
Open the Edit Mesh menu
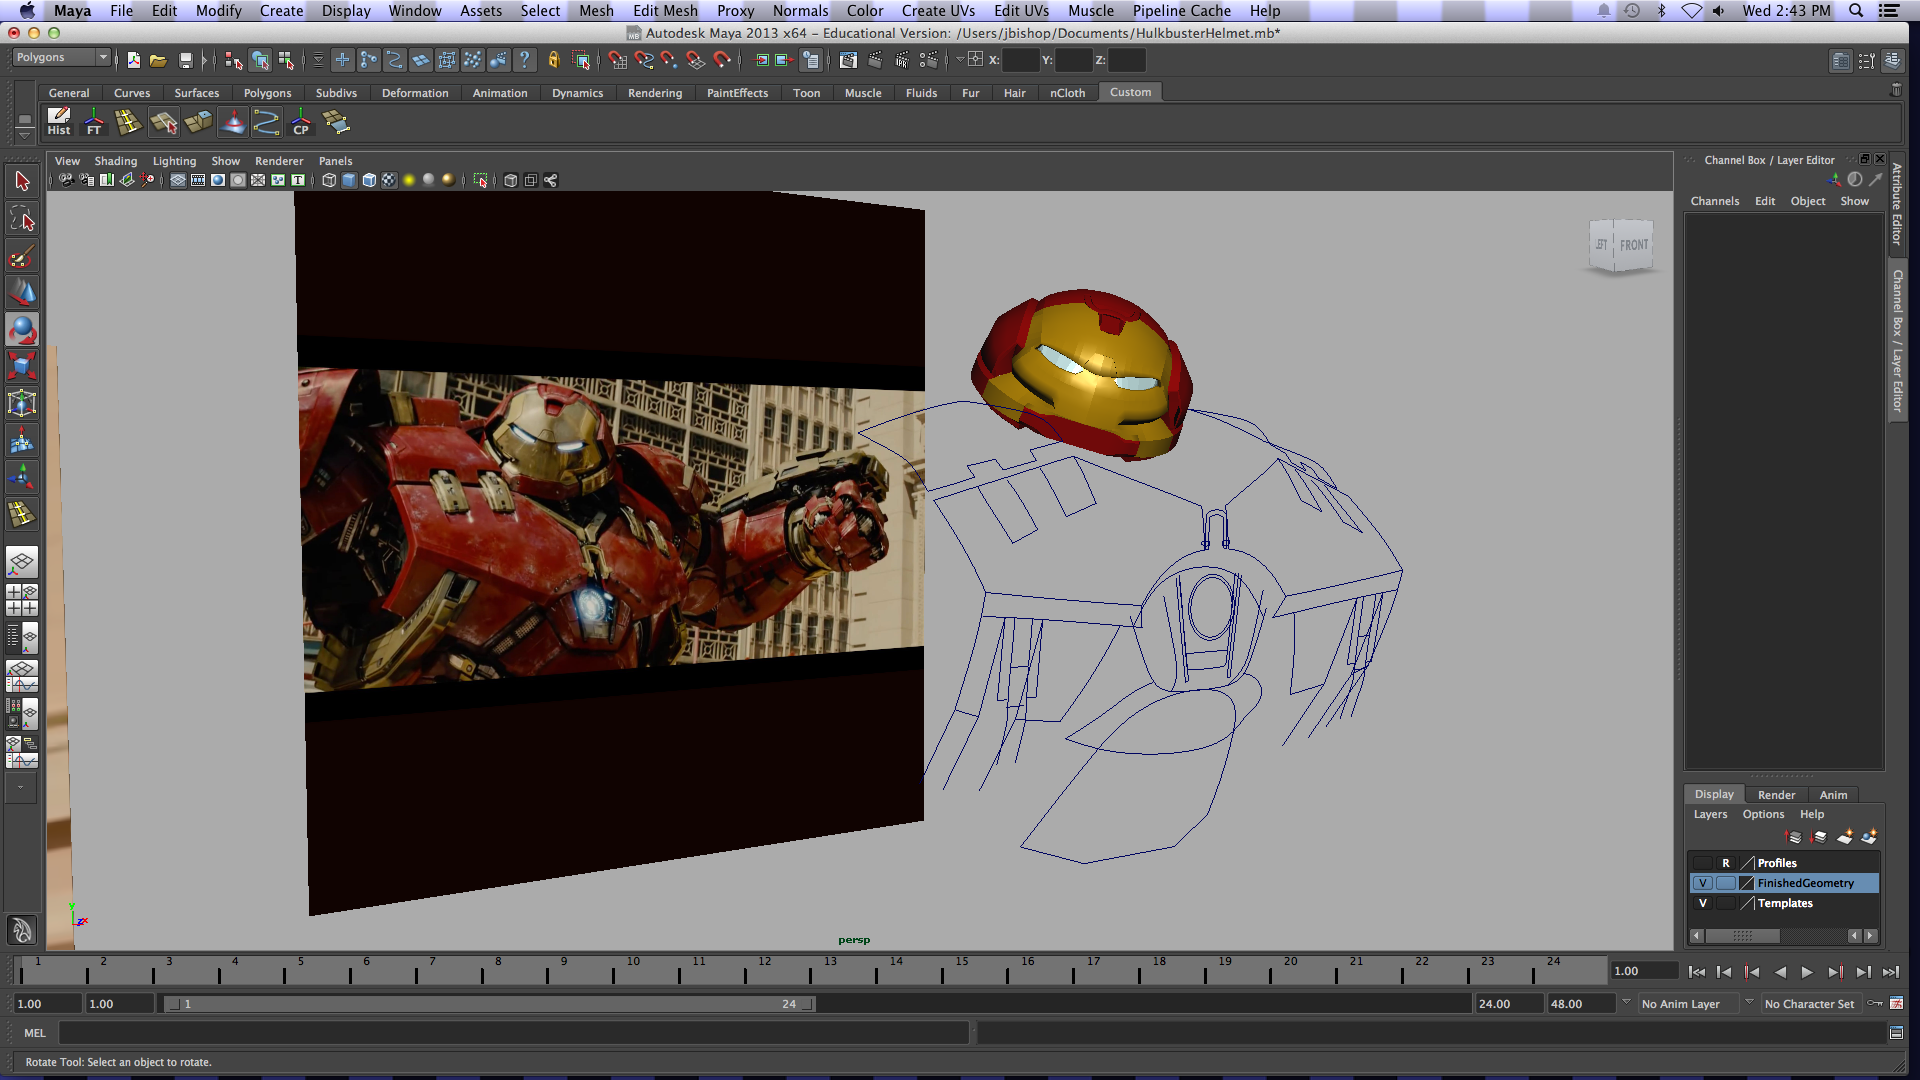(x=665, y=11)
